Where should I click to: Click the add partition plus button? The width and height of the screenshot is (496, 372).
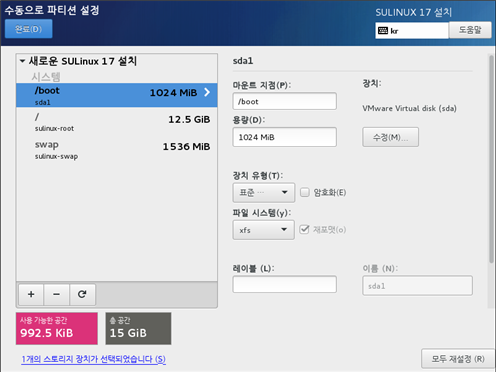[31, 294]
